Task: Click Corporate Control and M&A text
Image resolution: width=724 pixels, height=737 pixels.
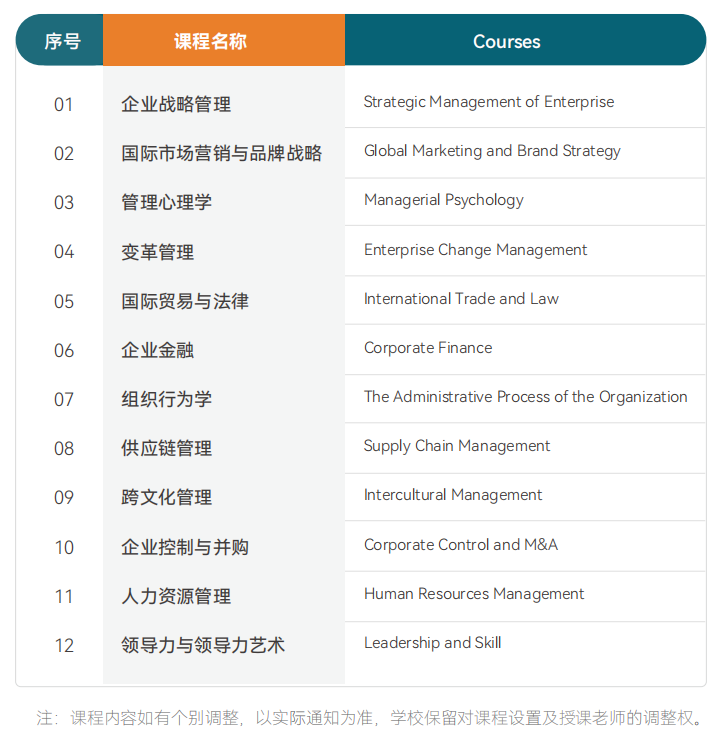Action: (x=461, y=545)
